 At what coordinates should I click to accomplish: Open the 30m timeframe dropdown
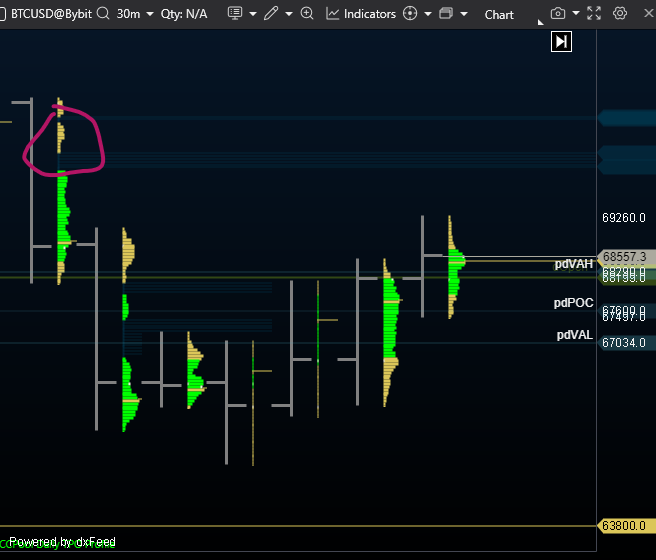(x=135, y=14)
